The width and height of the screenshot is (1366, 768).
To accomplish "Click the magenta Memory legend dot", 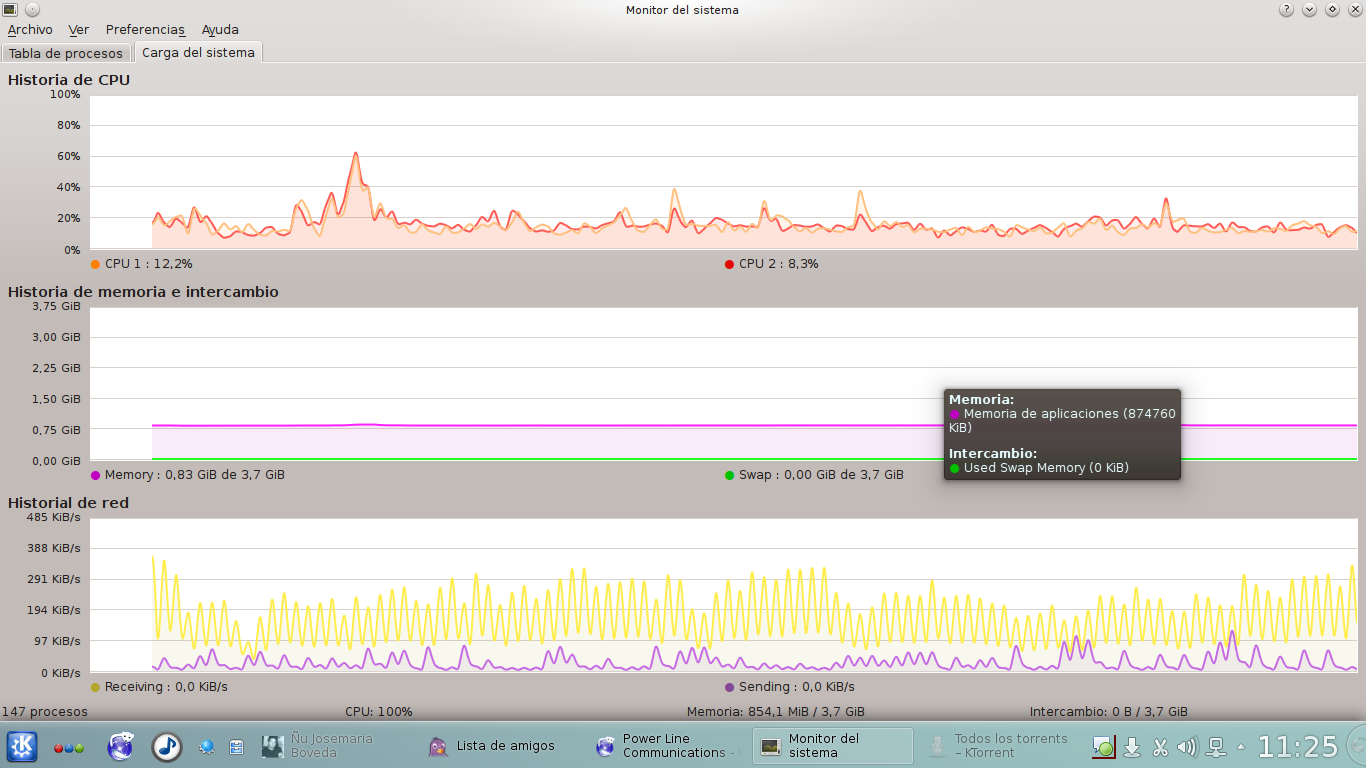I will 95,475.
